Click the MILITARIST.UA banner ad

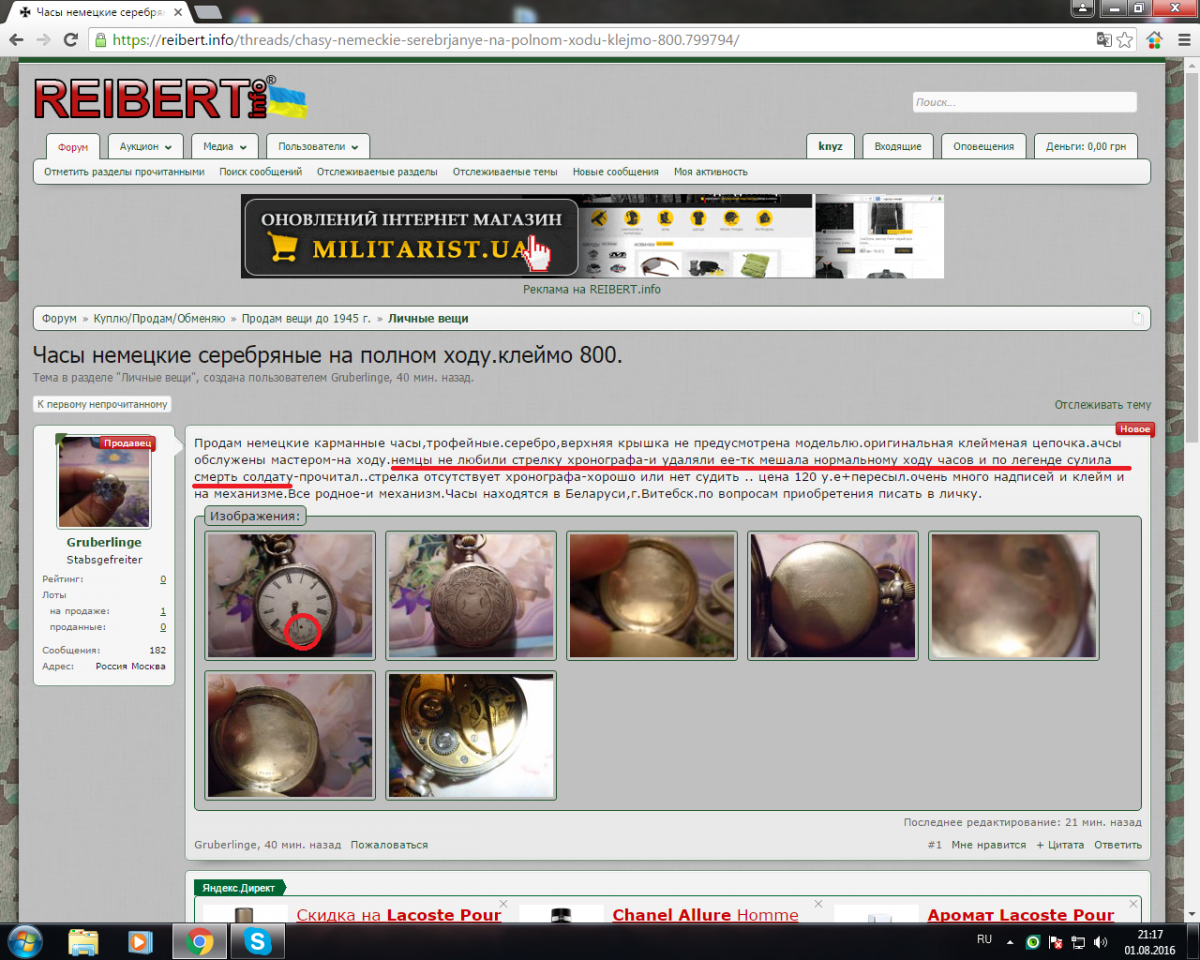pyautogui.click(x=592, y=236)
